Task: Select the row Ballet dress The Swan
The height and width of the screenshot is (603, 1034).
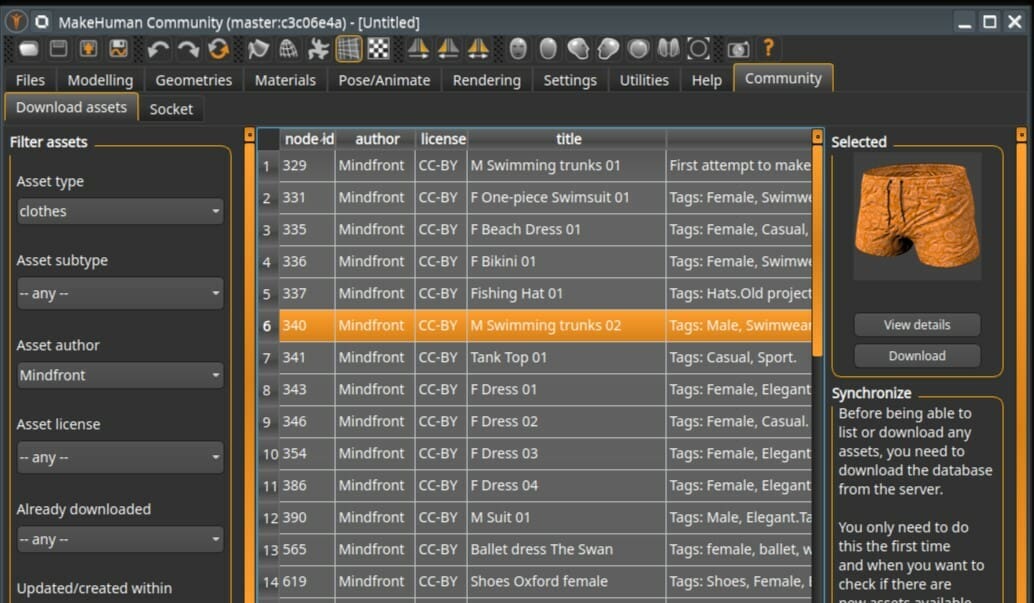Action: click(x=545, y=550)
